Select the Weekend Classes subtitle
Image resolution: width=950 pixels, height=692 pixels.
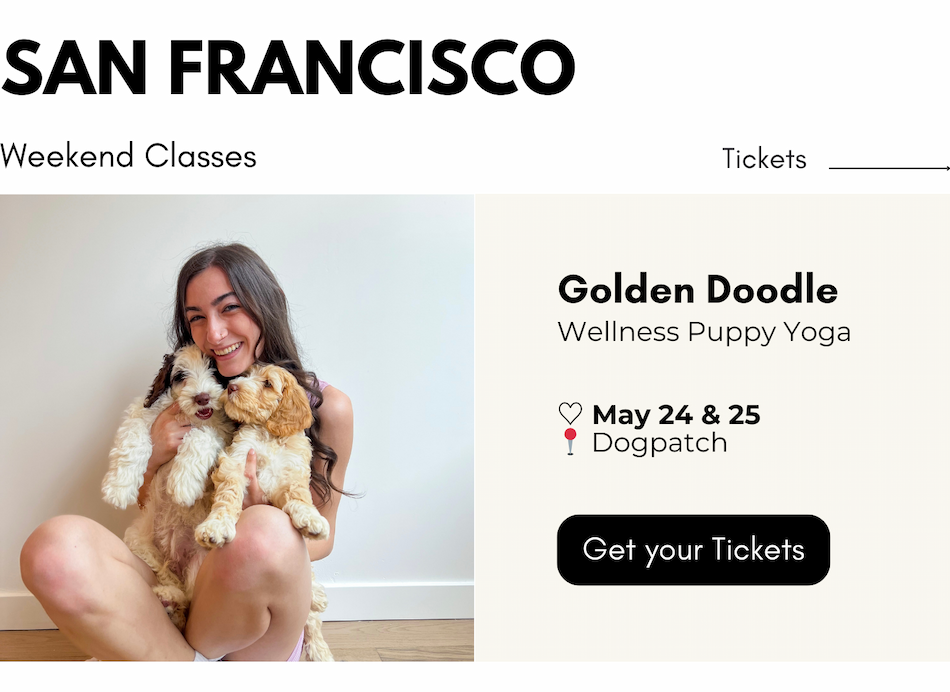coord(128,156)
